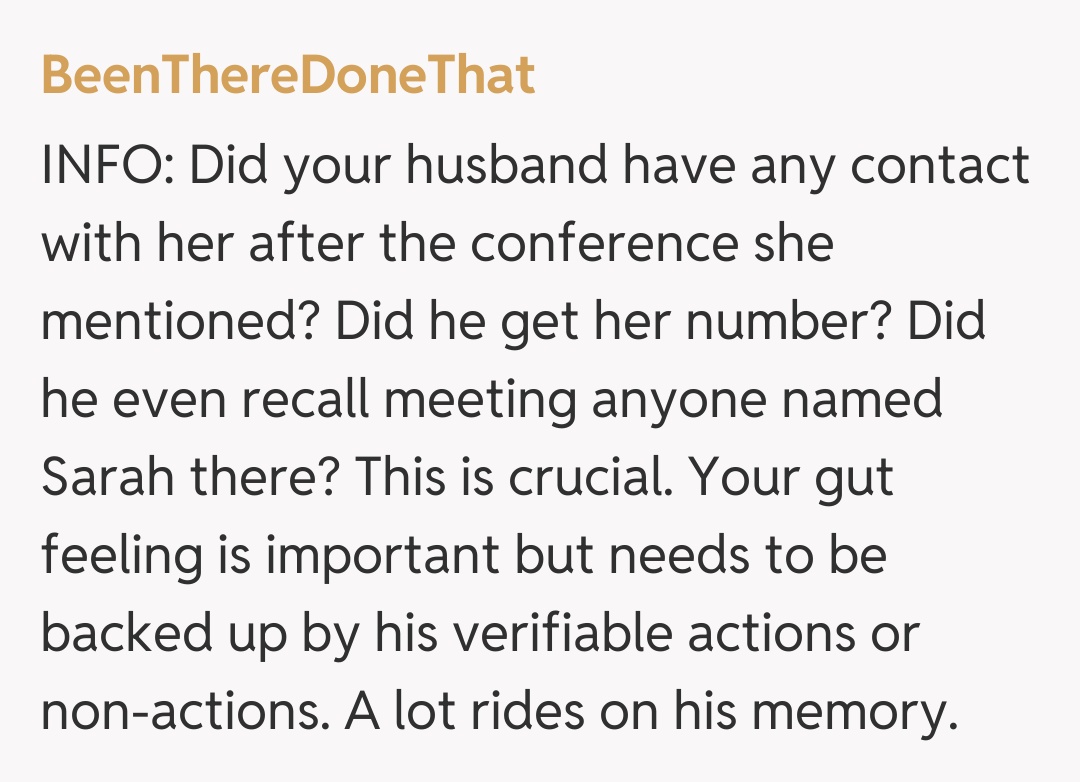Image resolution: width=1080 pixels, height=782 pixels.
Task: Click the word "anyone" in the comment
Action: point(689,400)
